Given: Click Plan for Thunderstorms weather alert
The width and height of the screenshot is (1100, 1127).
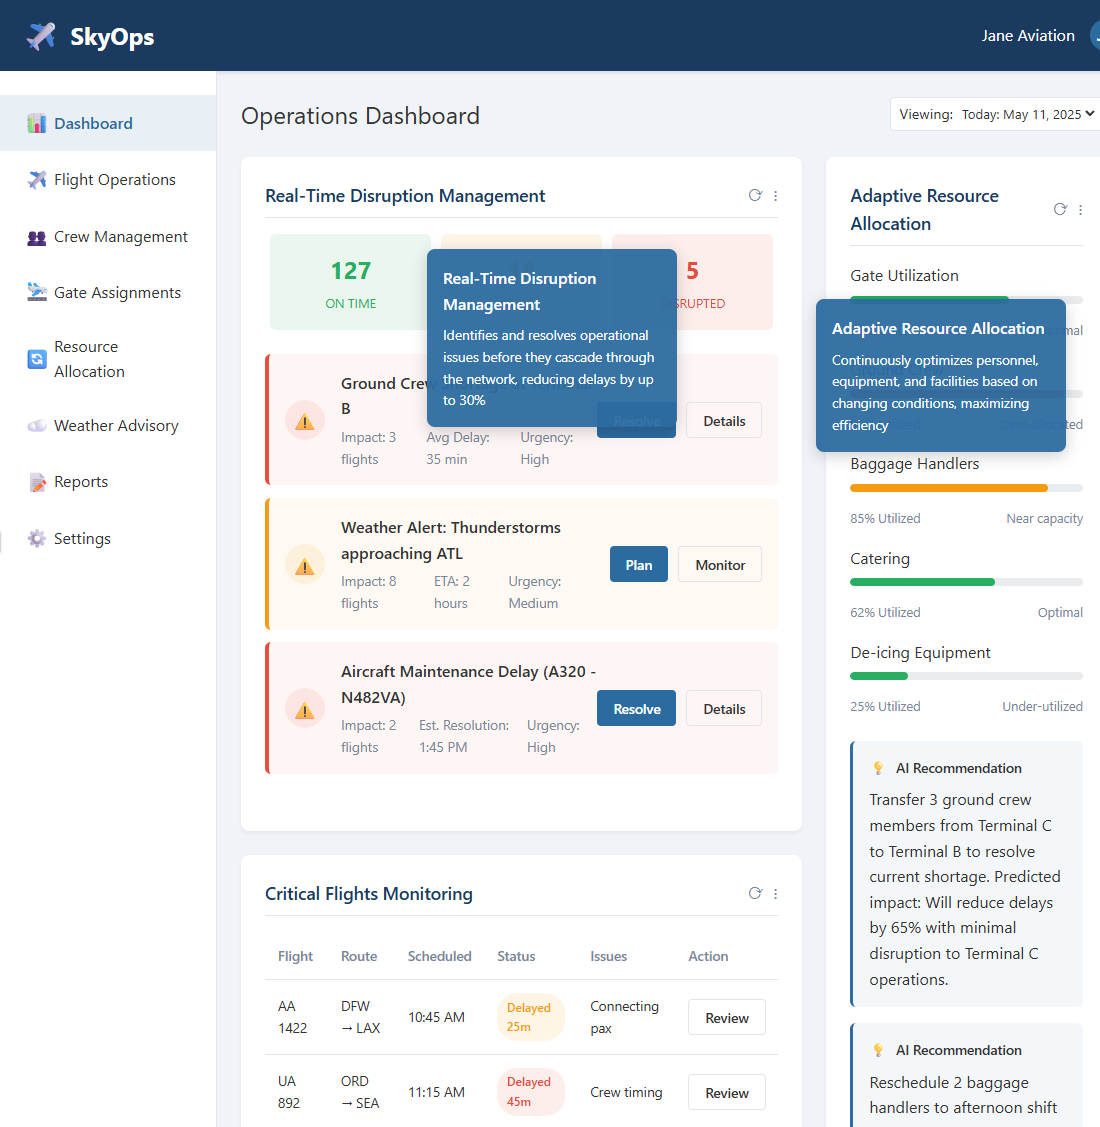Looking at the screenshot, I should click(x=638, y=565).
